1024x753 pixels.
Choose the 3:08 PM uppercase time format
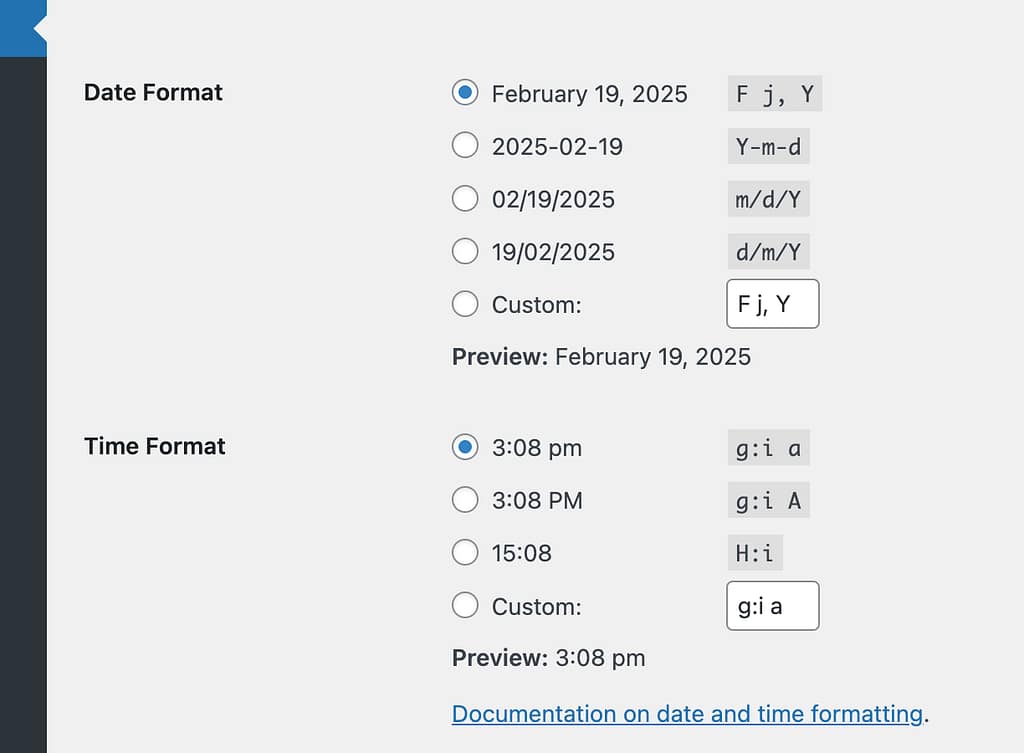click(465, 500)
